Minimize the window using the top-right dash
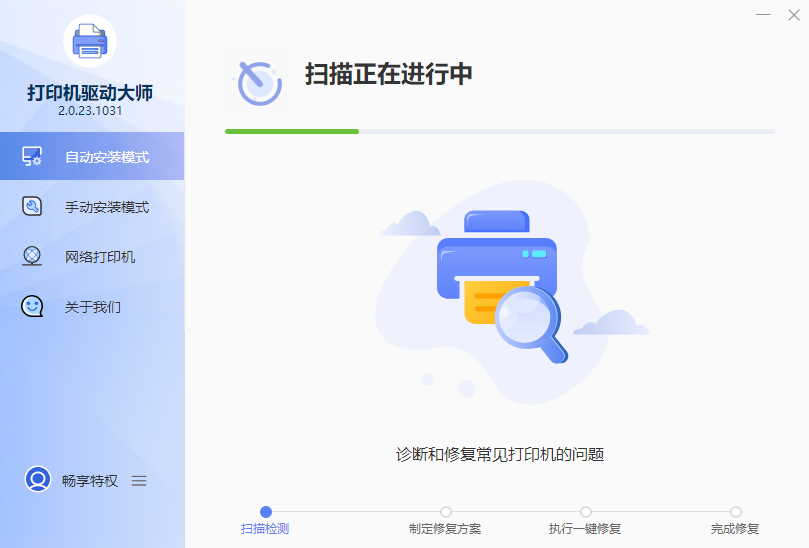Screen dimensions: 809x548 [x=763, y=14]
